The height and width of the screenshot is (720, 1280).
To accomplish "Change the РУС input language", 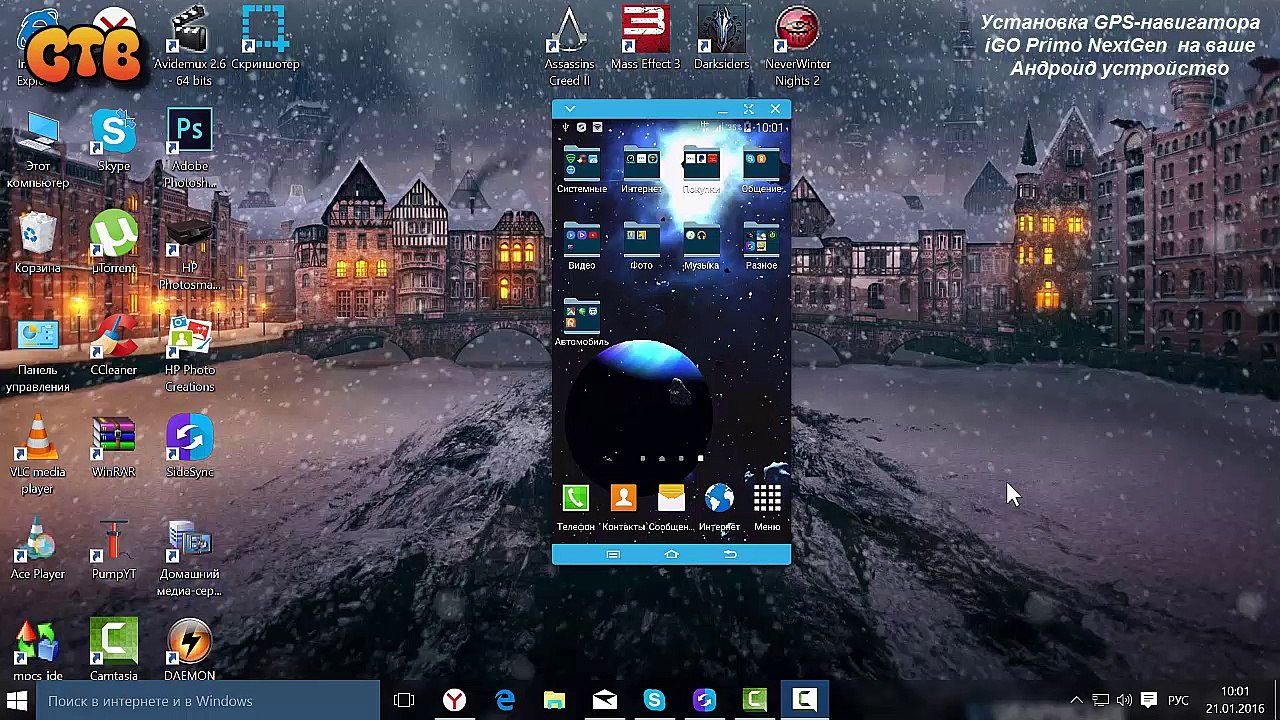I will pyautogui.click(x=1178, y=700).
